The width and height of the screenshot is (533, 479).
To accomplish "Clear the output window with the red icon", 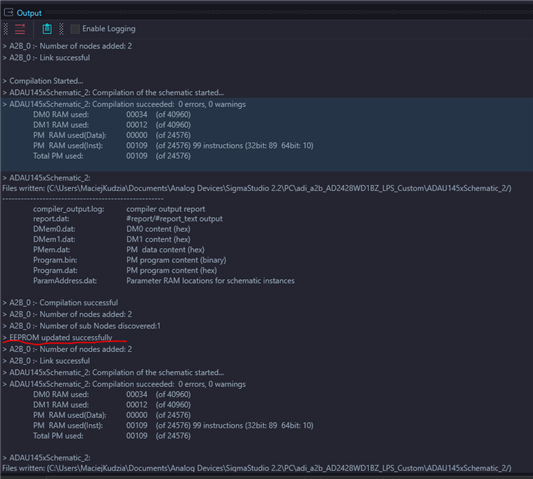I will (20, 29).
